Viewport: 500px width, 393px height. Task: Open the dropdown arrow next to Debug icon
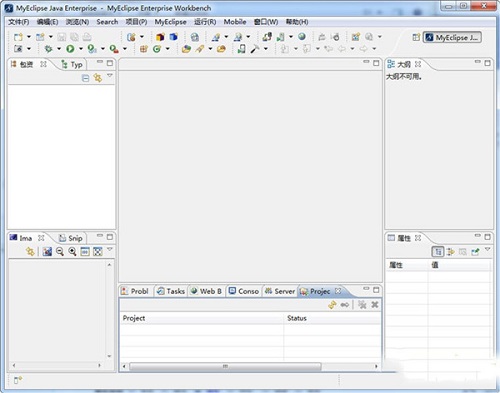[59, 49]
